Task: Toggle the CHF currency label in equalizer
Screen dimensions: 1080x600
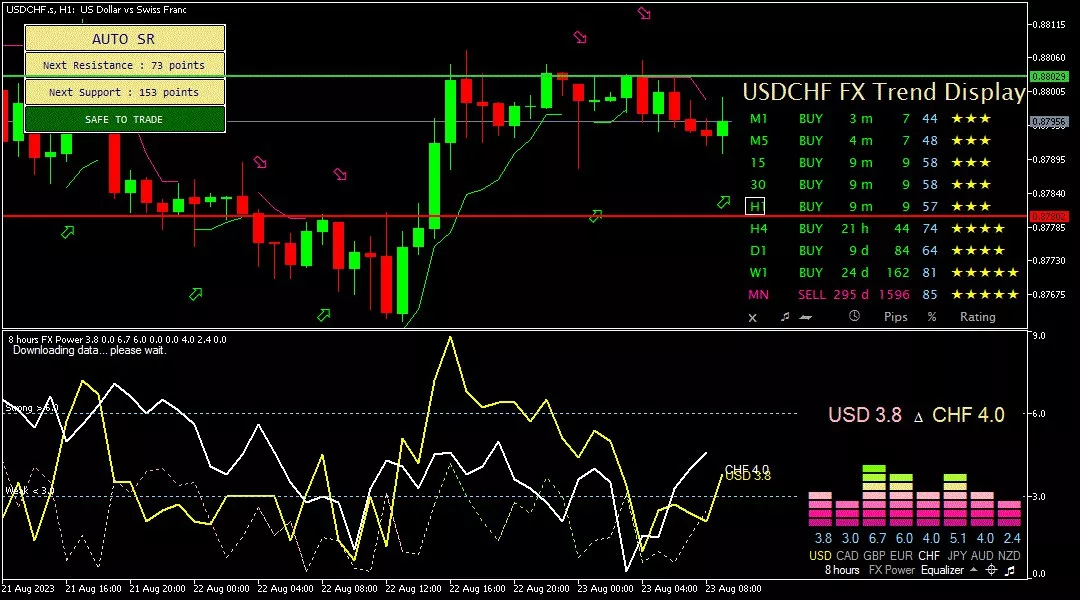Action: click(928, 555)
